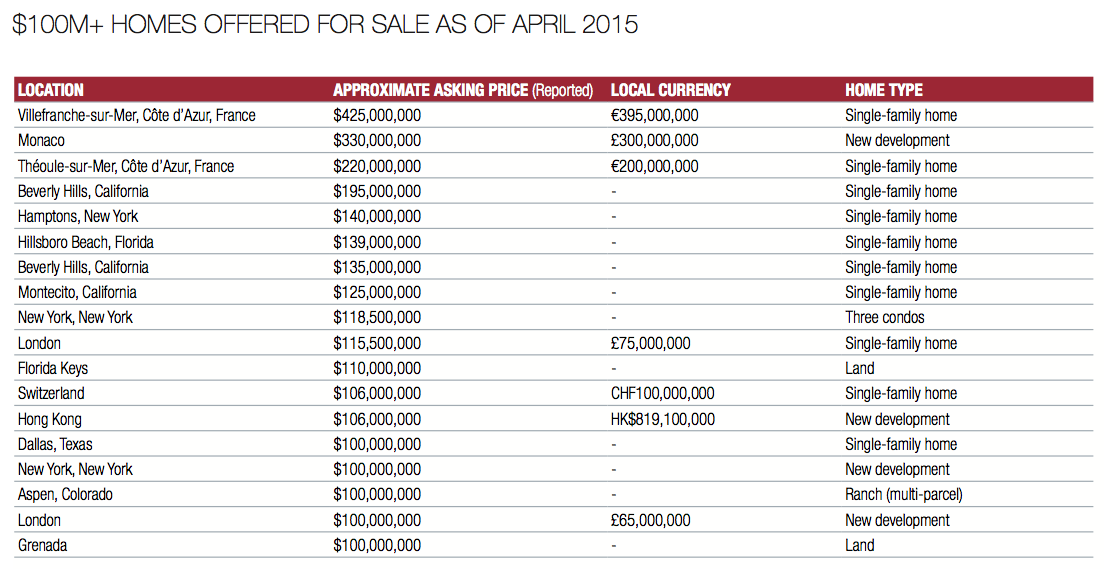Image resolution: width=1104 pixels, height=576 pixels.
Task: Select the HOME TYPE column header
Action: click(883, 90)
